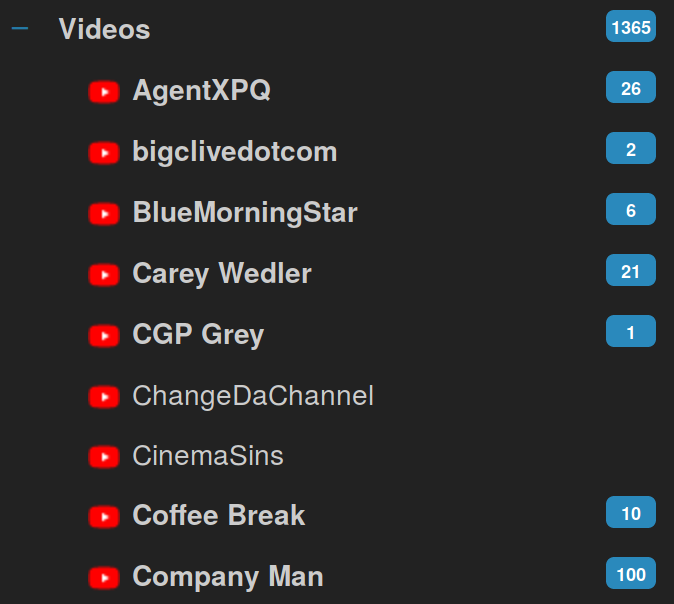Click the ChangeDaChannel YouTube icon
The height and width of the screenshot is (604, 674).
point(104,396)
